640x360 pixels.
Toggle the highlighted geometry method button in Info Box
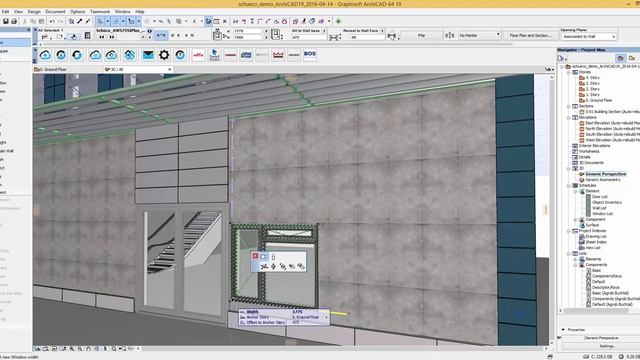[74, 36]
